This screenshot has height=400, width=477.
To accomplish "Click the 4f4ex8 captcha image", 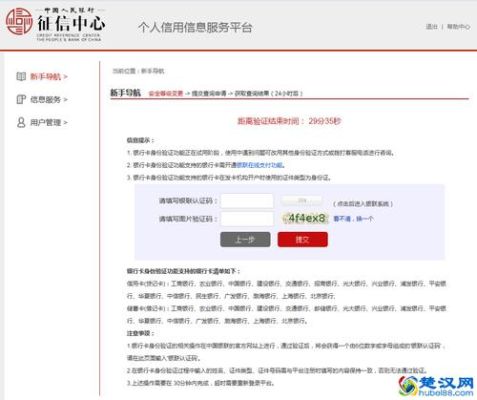I will [306, 218].
